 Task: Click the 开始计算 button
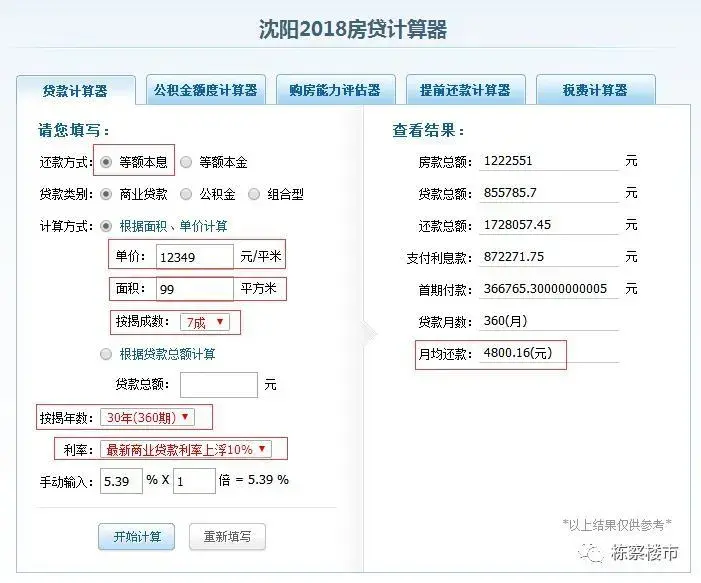(x=136, y=537)
